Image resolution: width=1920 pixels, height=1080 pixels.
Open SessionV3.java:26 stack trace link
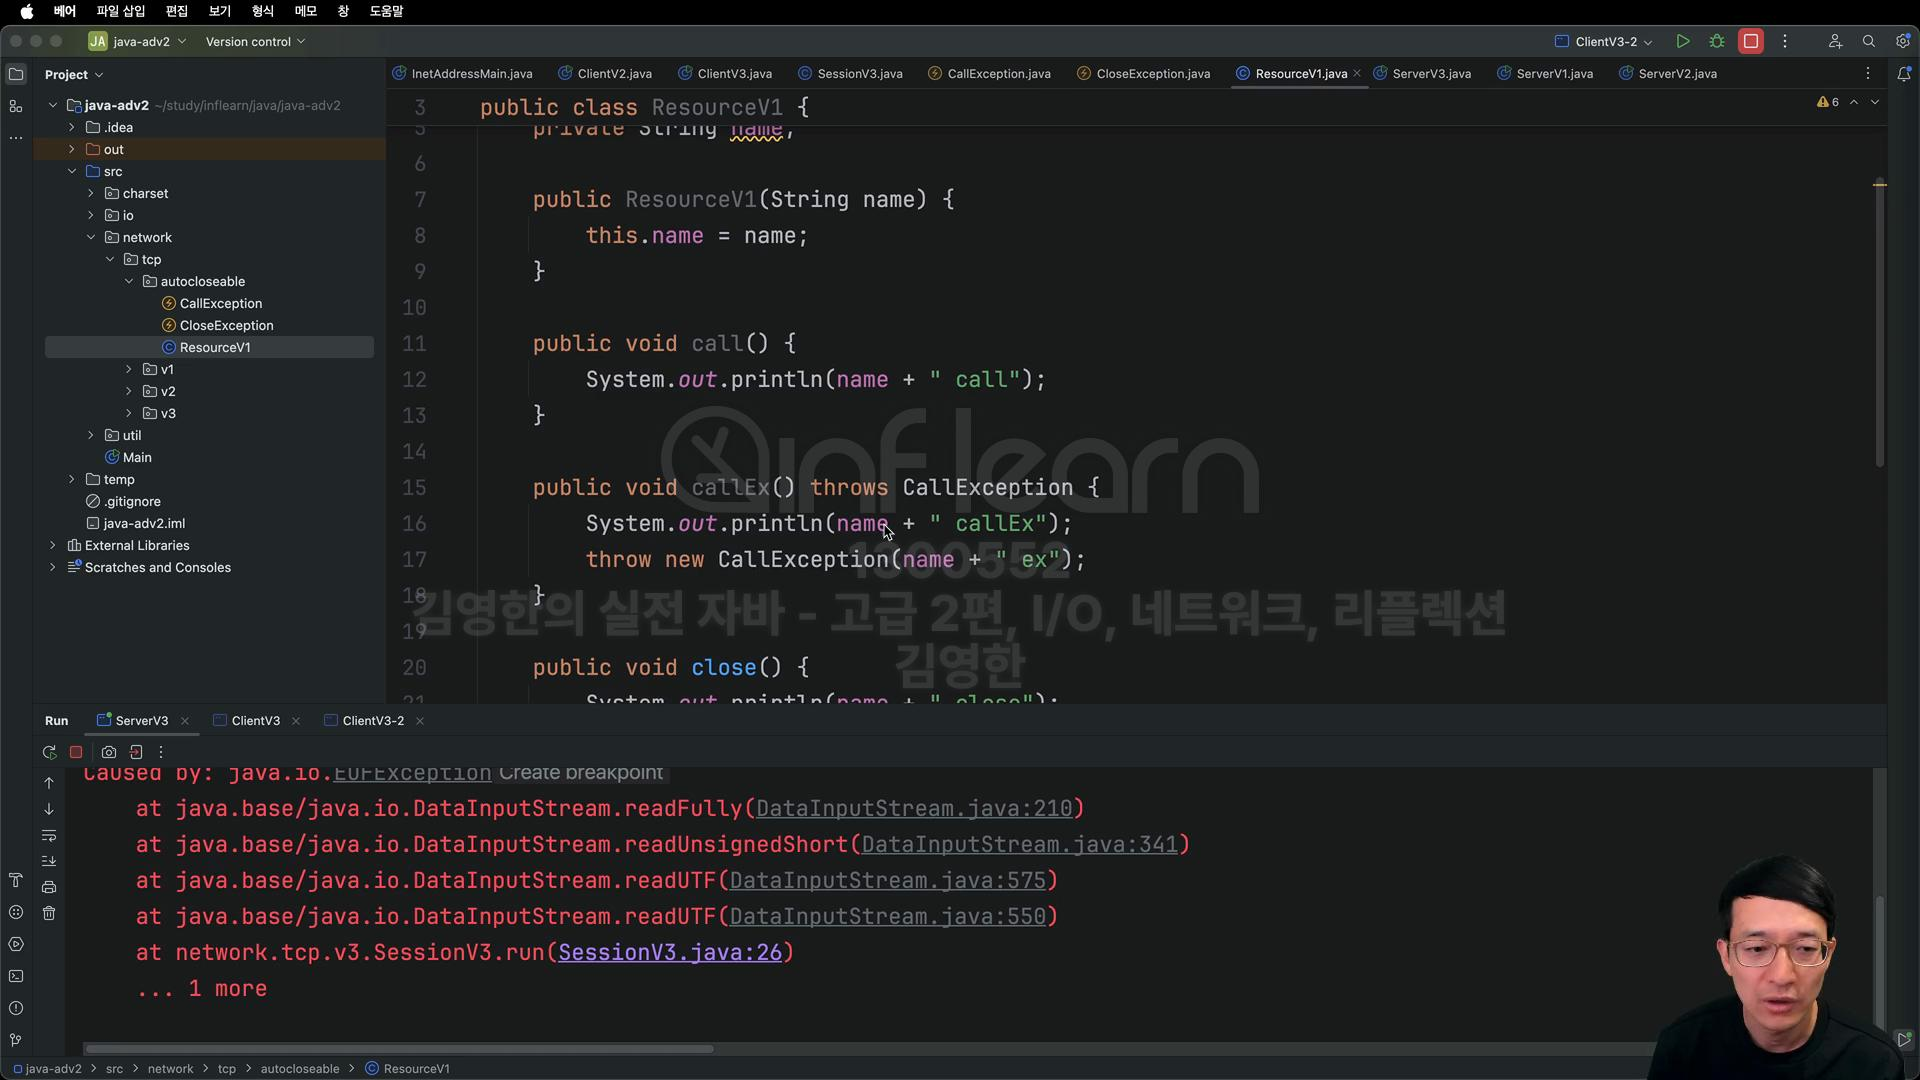pyautogui.click(x=670, y=953)
